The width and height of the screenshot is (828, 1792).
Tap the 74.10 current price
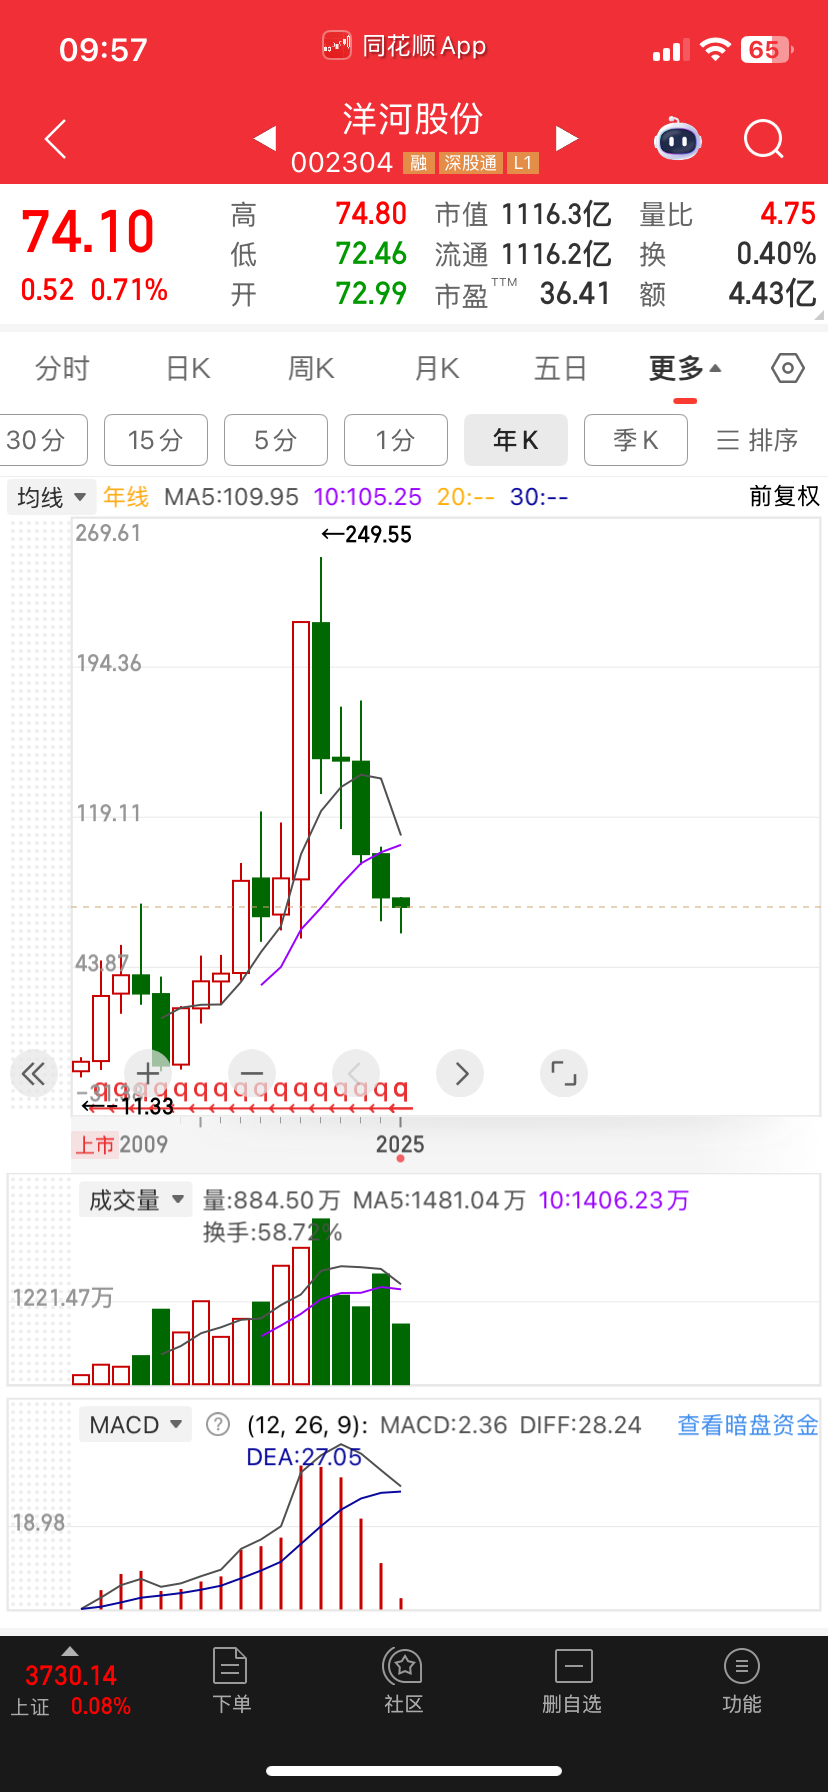click(88, 232)
